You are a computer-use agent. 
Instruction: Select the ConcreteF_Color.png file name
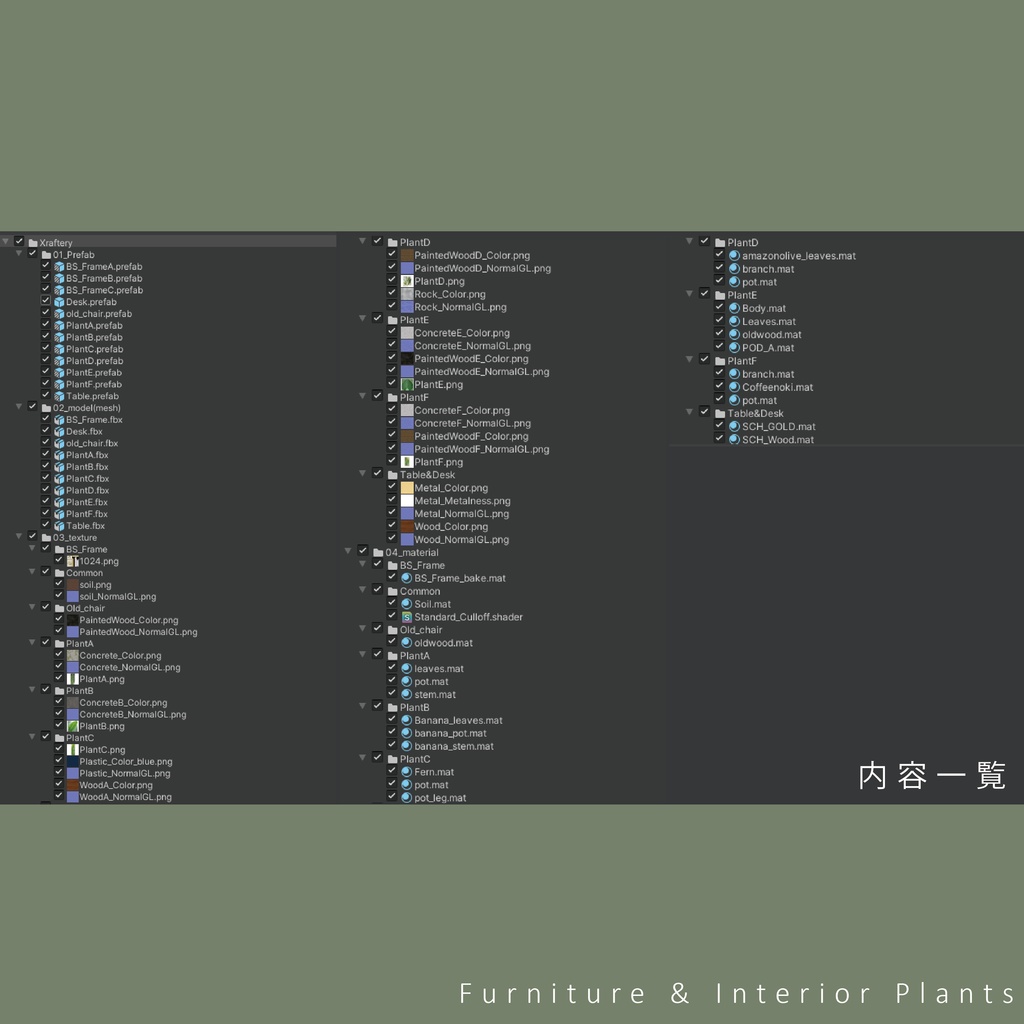click(x=462, y=410)
